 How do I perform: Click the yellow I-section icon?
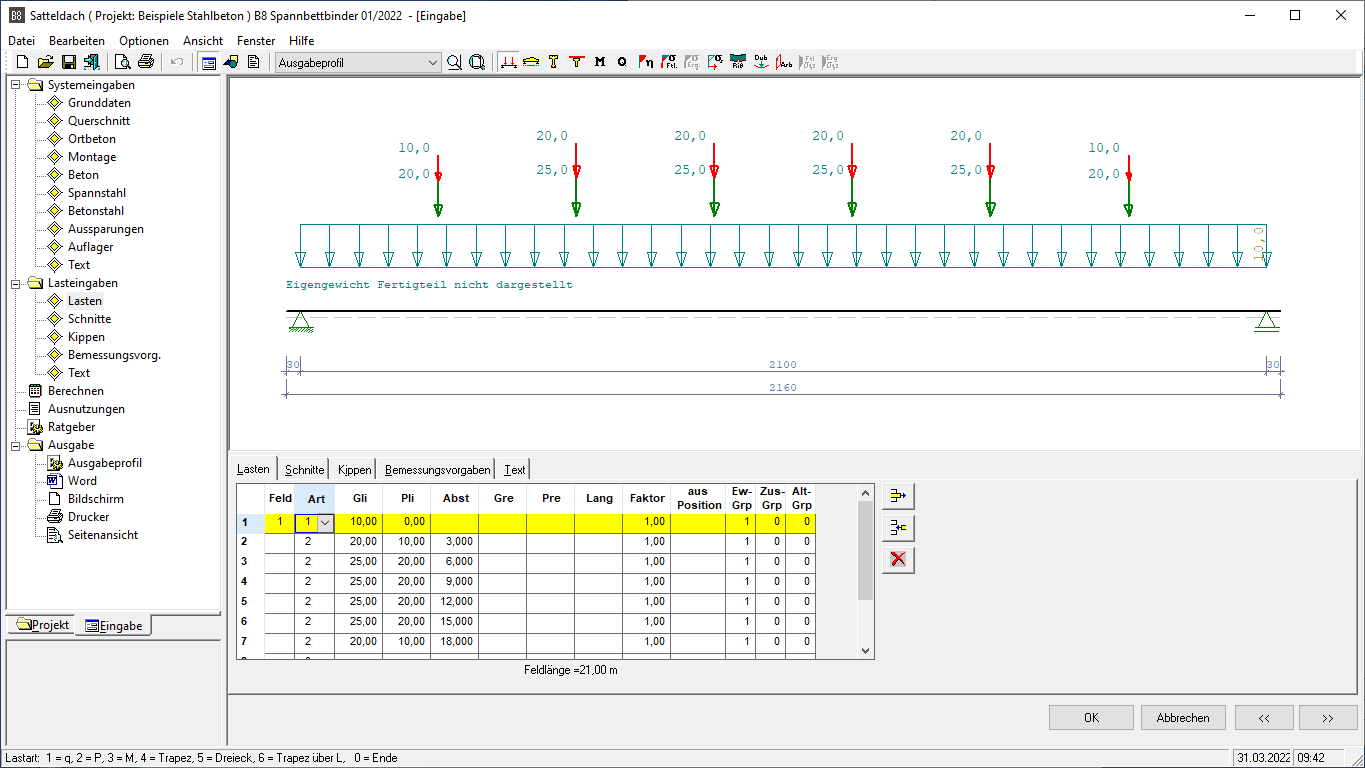point(553,62)
